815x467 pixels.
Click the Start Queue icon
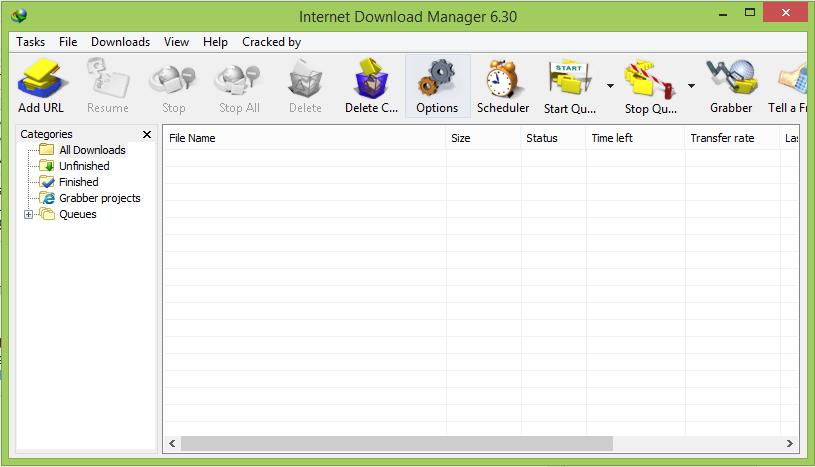click(570, 79)
